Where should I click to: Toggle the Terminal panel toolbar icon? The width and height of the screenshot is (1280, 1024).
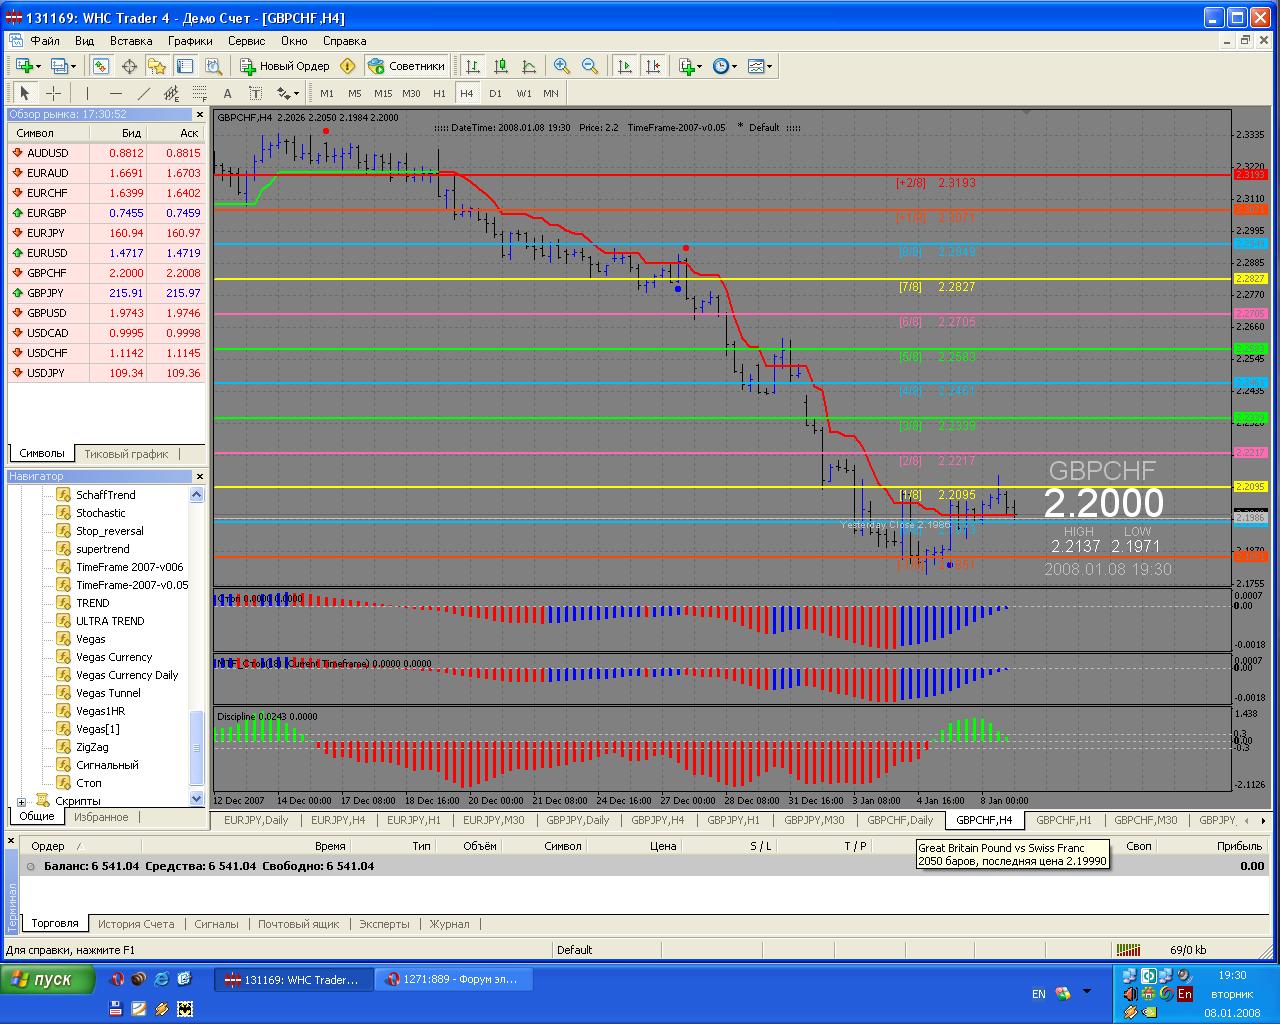(185, 66)
